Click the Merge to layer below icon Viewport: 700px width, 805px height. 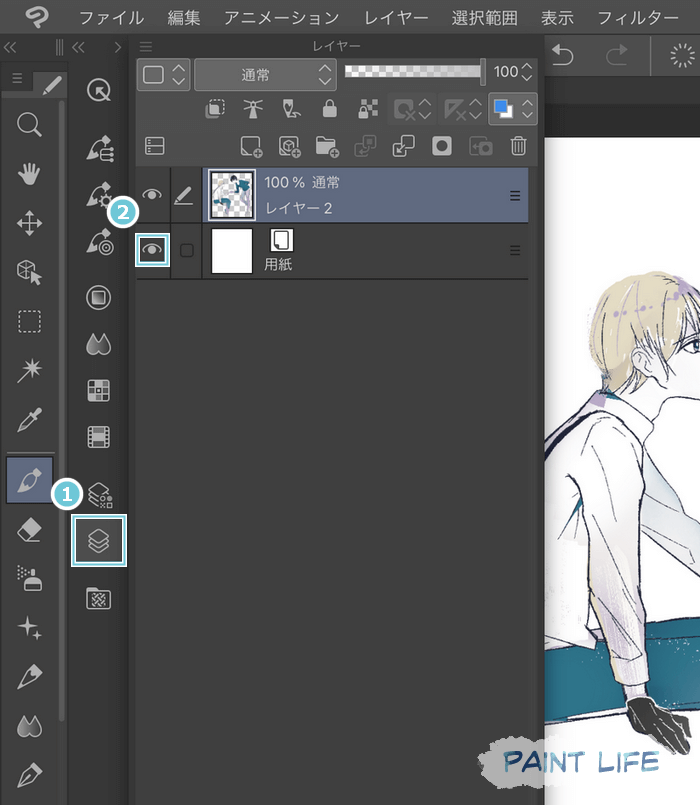pyautogui.click(x=403, y=146)
